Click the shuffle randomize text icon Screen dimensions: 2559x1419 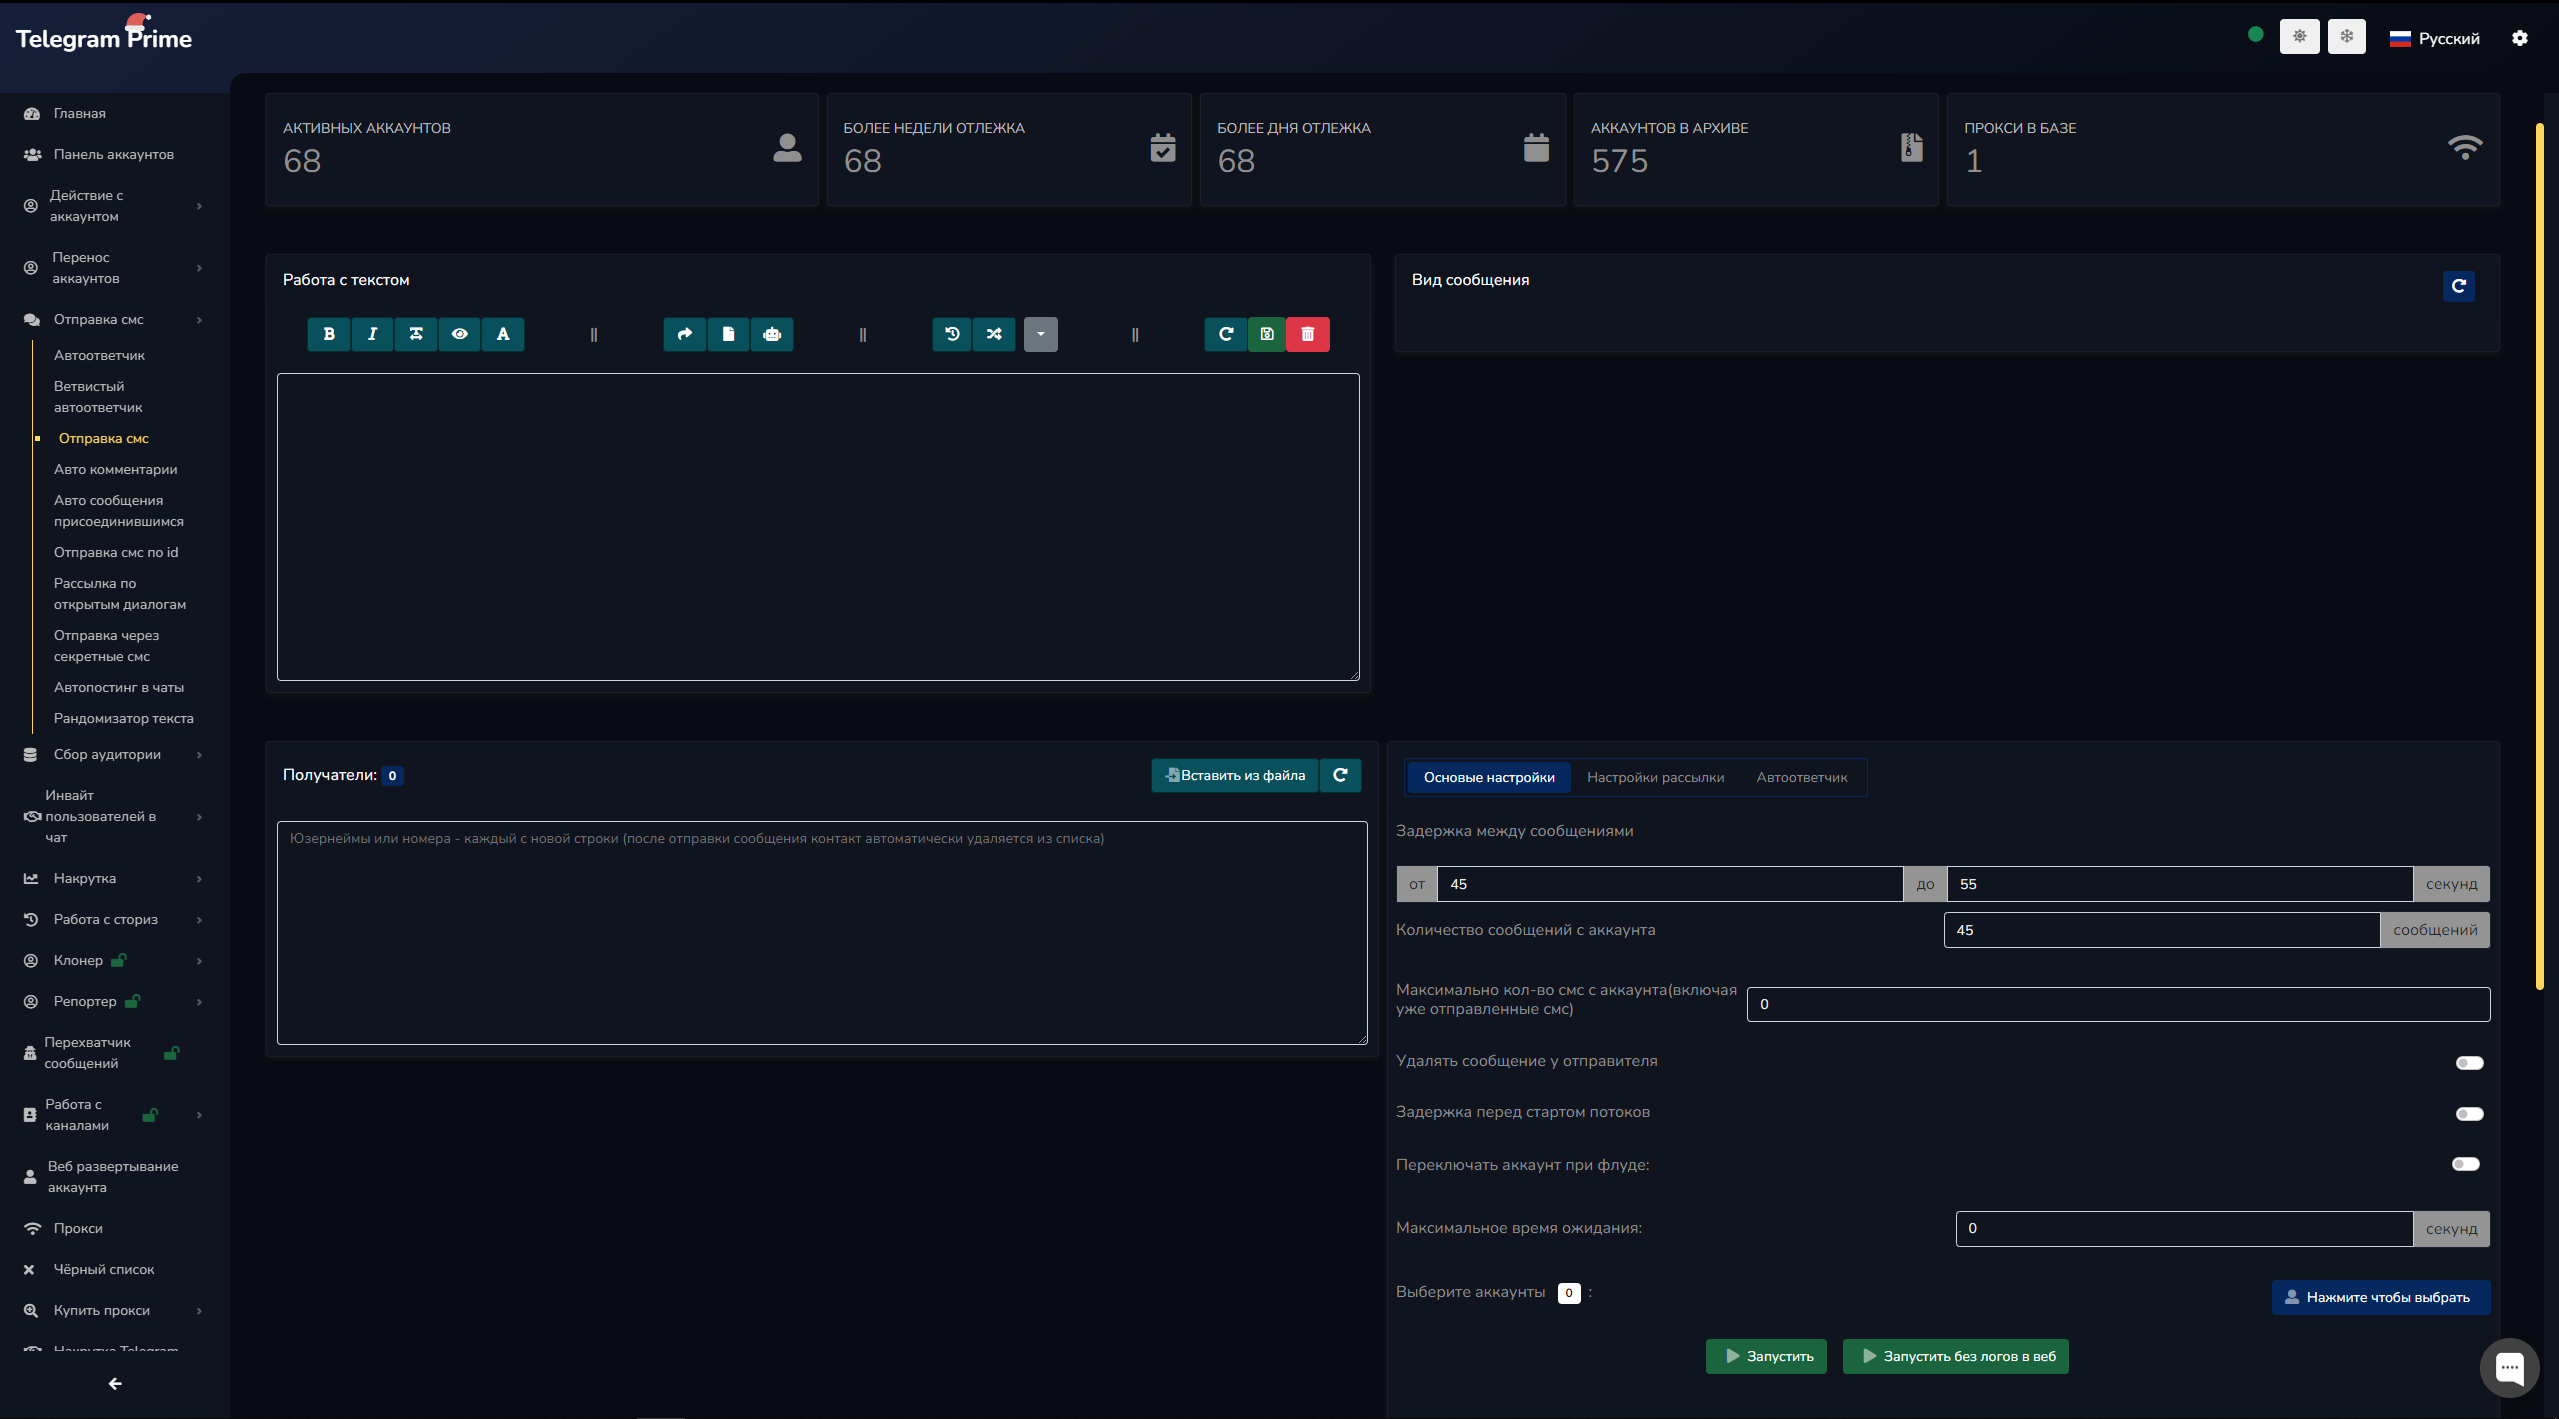[994, 334]
